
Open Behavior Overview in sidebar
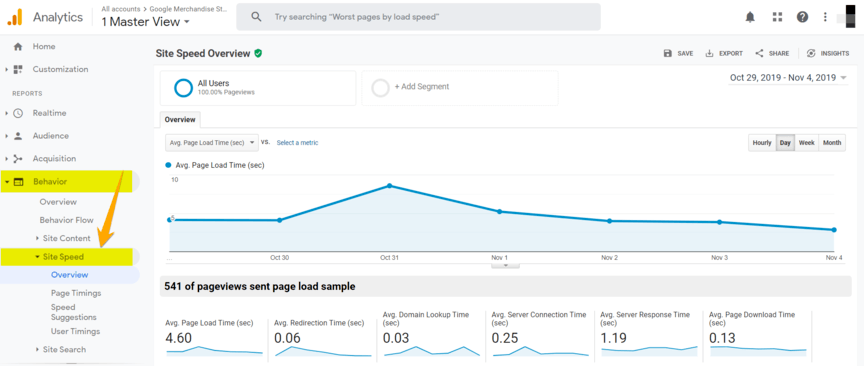tap(58, 202)
